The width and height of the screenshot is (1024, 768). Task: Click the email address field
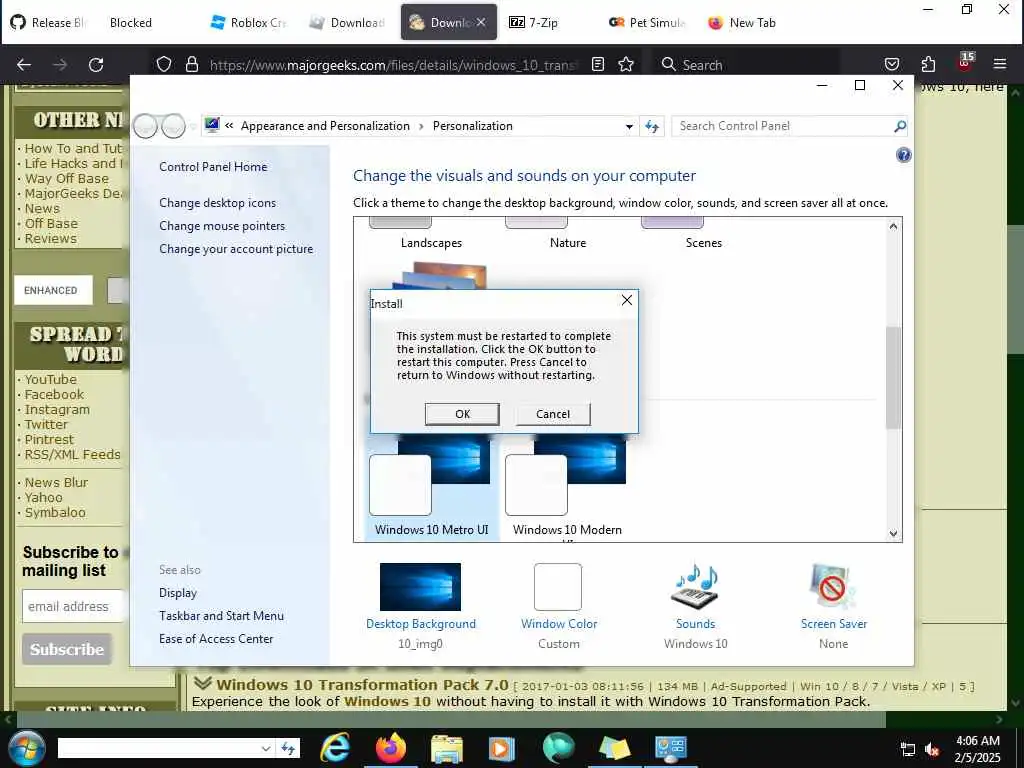pyautogui.click(x=72, y=607)
